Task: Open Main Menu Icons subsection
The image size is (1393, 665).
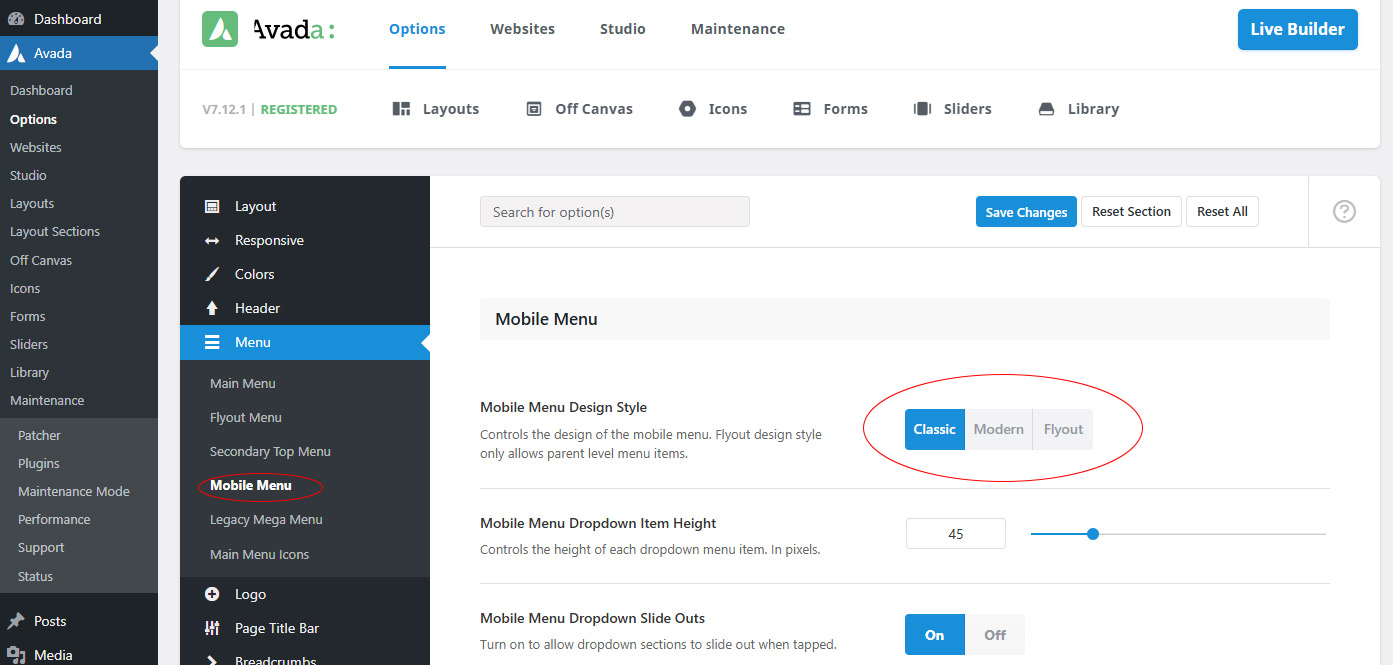Action: (259, 554)
